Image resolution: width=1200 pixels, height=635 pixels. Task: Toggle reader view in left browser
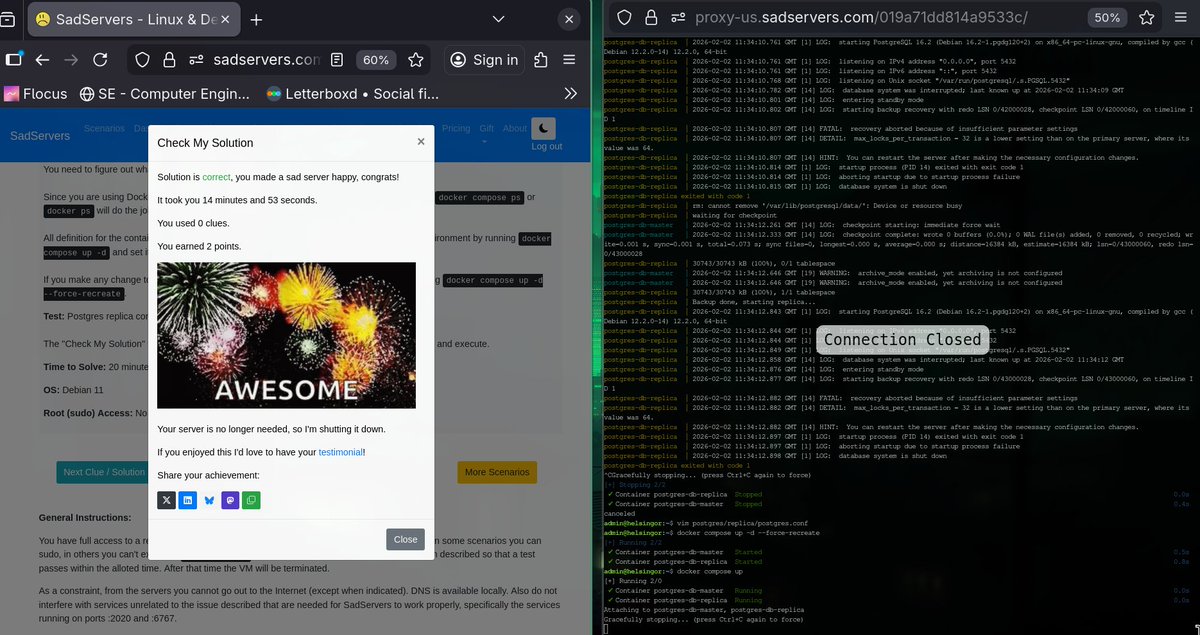(x=338, y=60)
